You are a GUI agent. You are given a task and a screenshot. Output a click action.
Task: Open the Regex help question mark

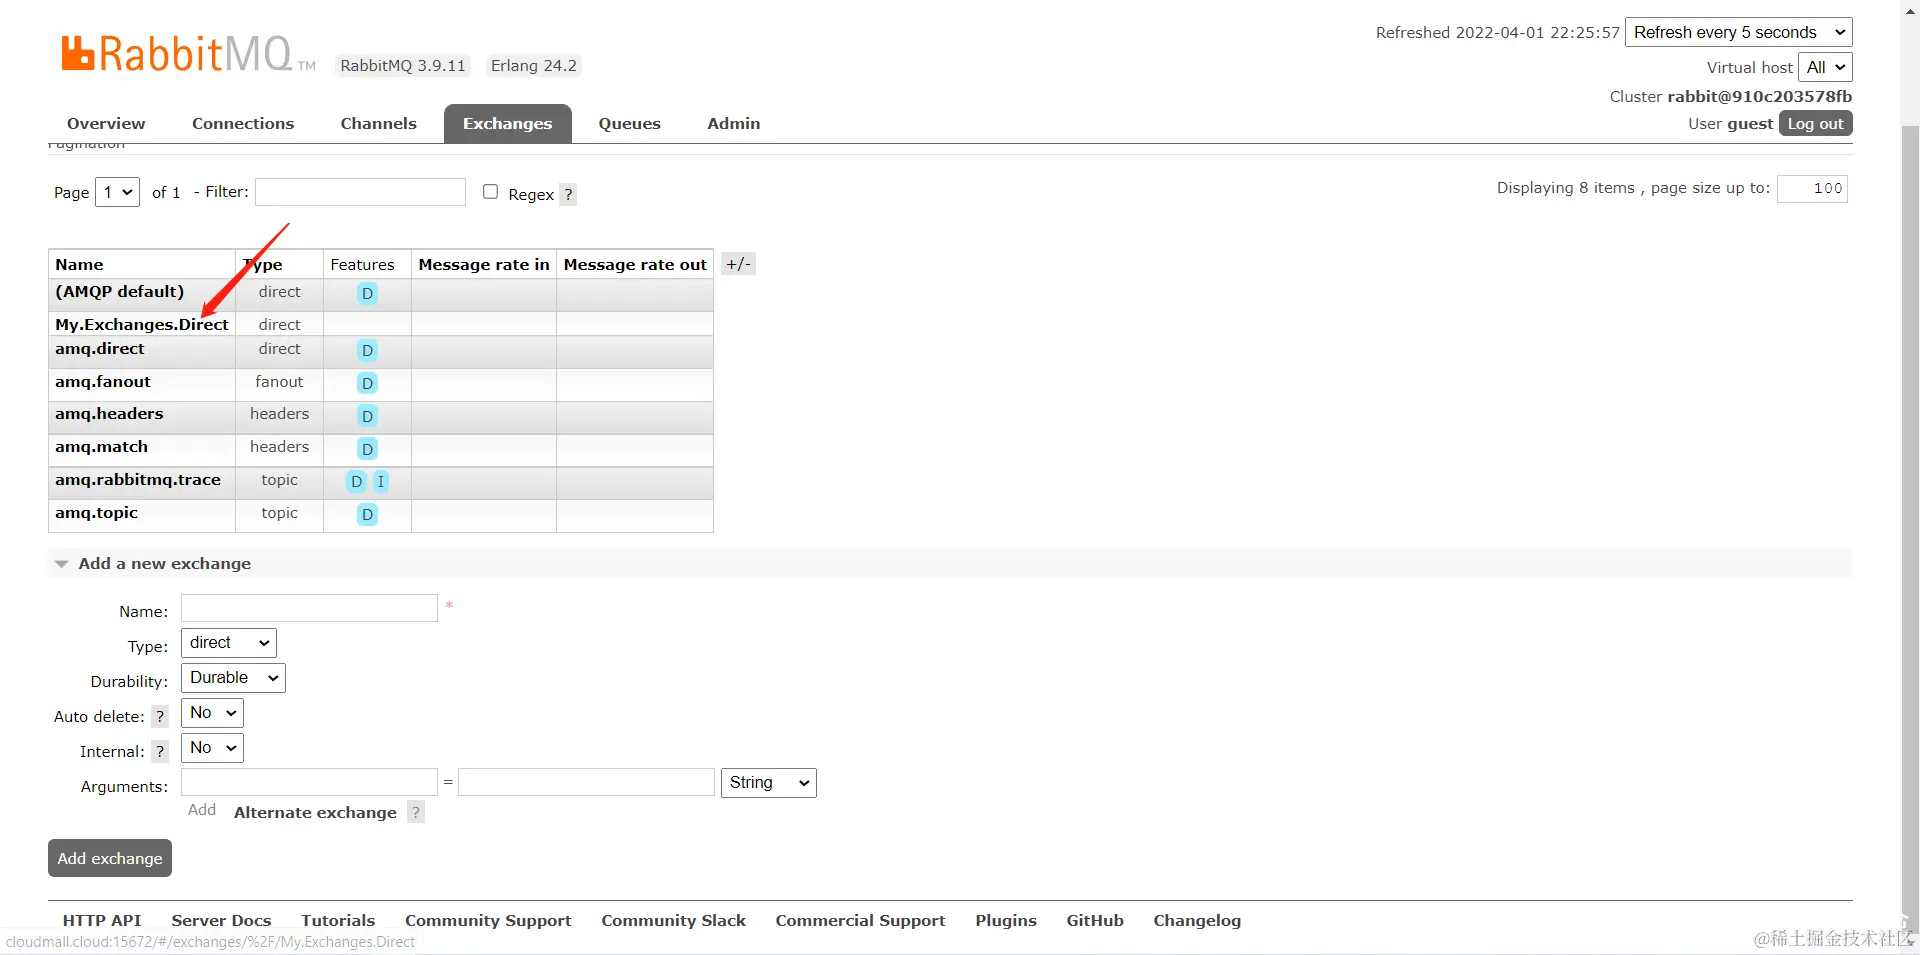pos(568,195)
